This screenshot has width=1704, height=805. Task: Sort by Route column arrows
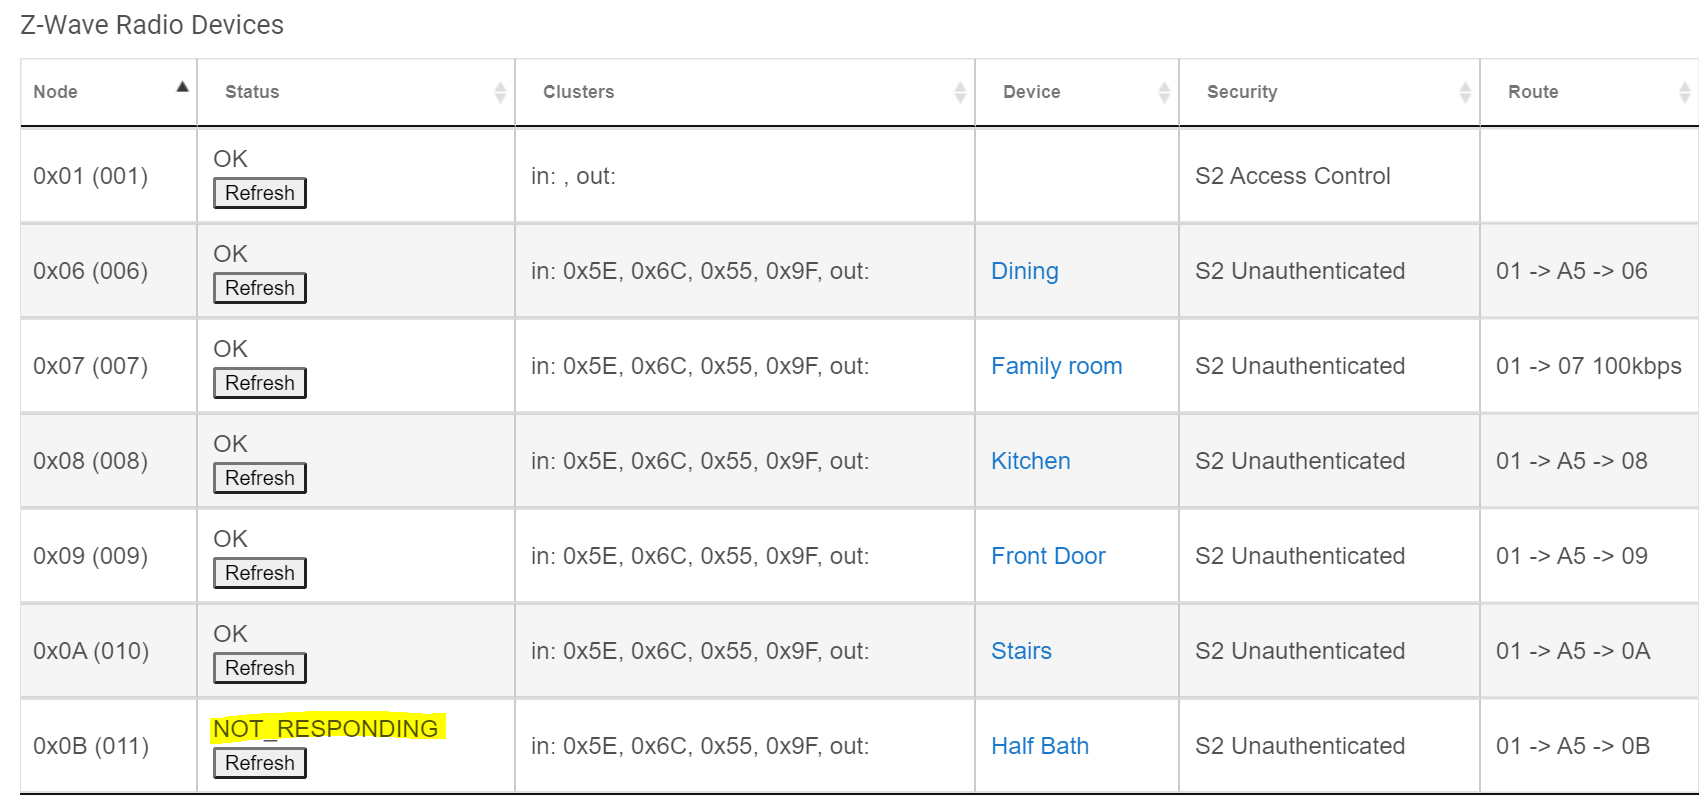click(1684, 93)
